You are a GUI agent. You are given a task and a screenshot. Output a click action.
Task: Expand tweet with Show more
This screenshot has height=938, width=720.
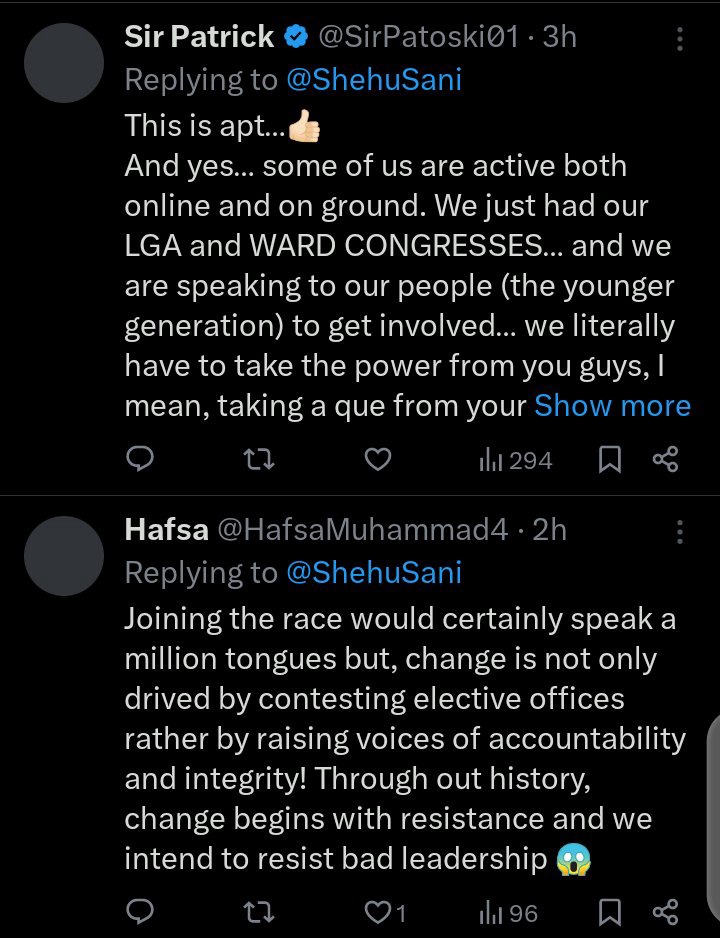click(x=612, y=405)
